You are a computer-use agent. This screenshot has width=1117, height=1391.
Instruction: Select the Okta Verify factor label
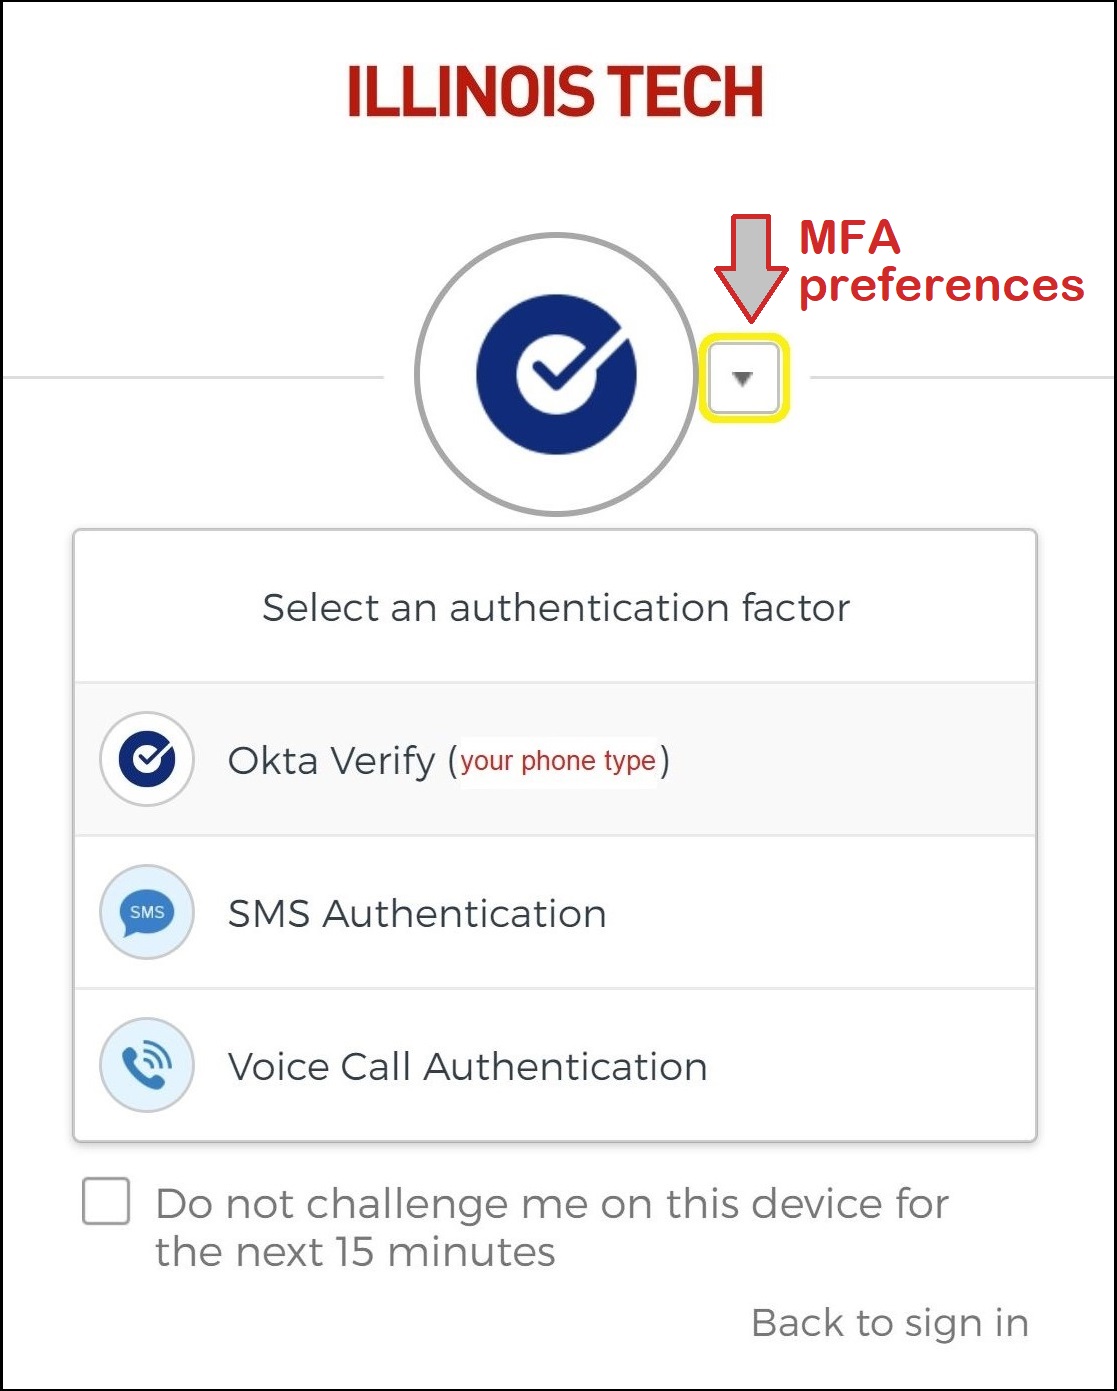331,761
